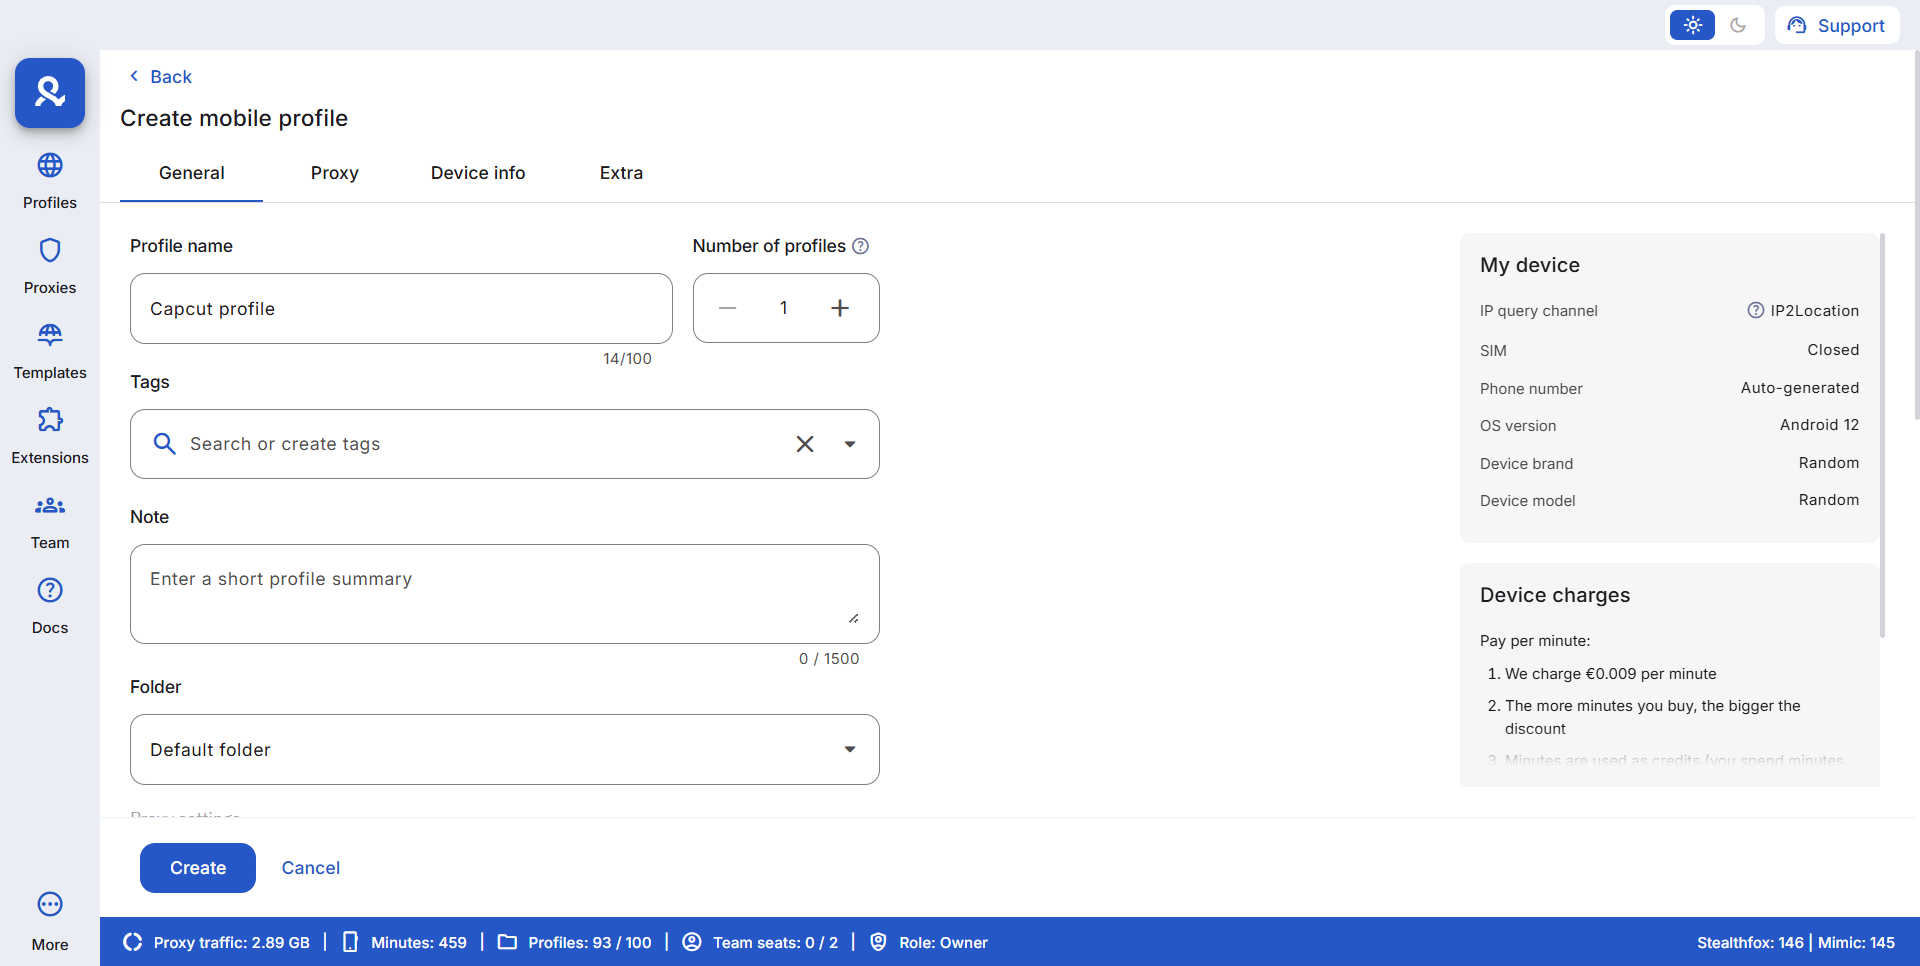Switch to light theme mode

tap(1692, 25)
